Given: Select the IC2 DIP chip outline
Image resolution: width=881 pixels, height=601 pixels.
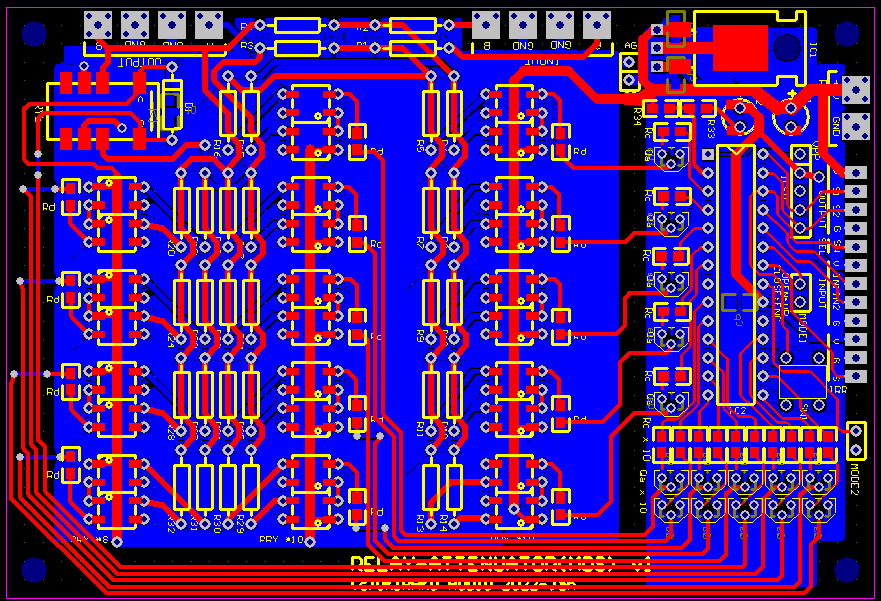Looking at the screenshot, I should [735, 274].
